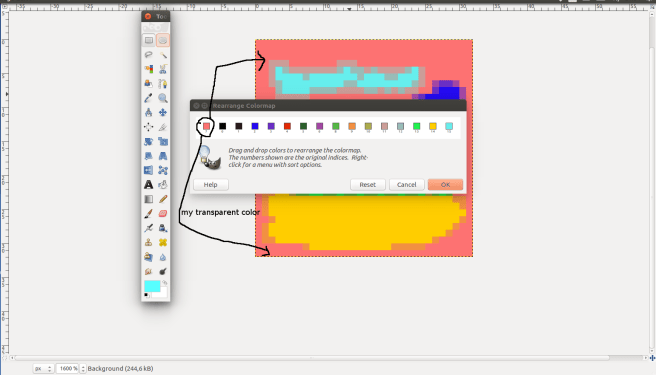Click the yellow colormap swatch
The height and width of the screenshot is (375, 656).
click(x=433, y=126)
